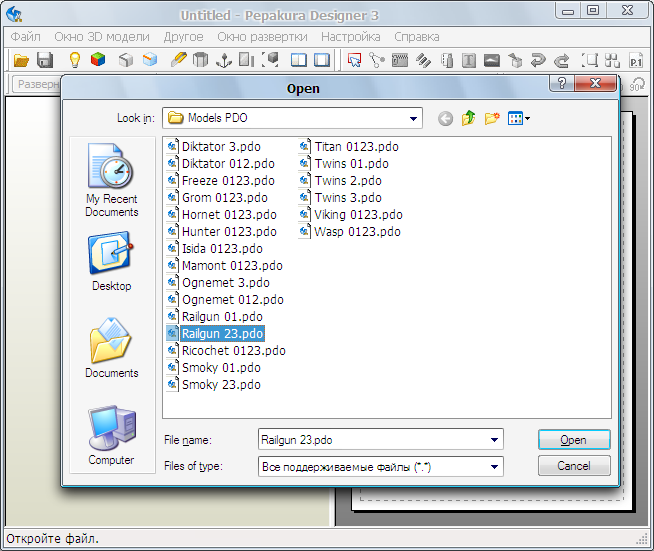Open Documents folder in places bar
654x551 pixels.
coord(111,347)
